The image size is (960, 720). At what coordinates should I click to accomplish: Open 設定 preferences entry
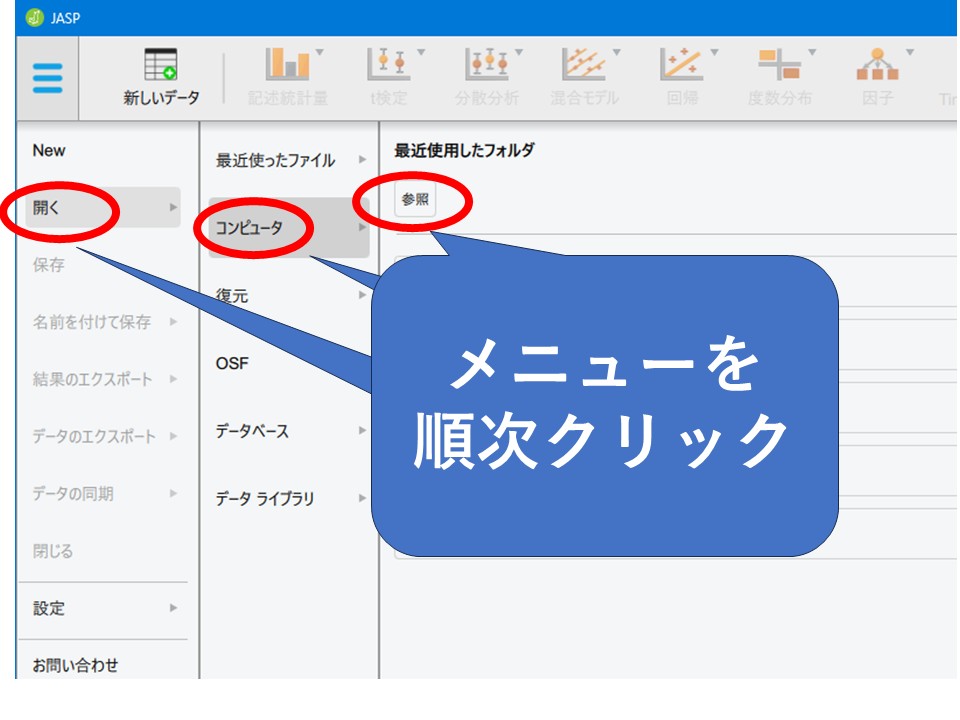coord(48,608)
